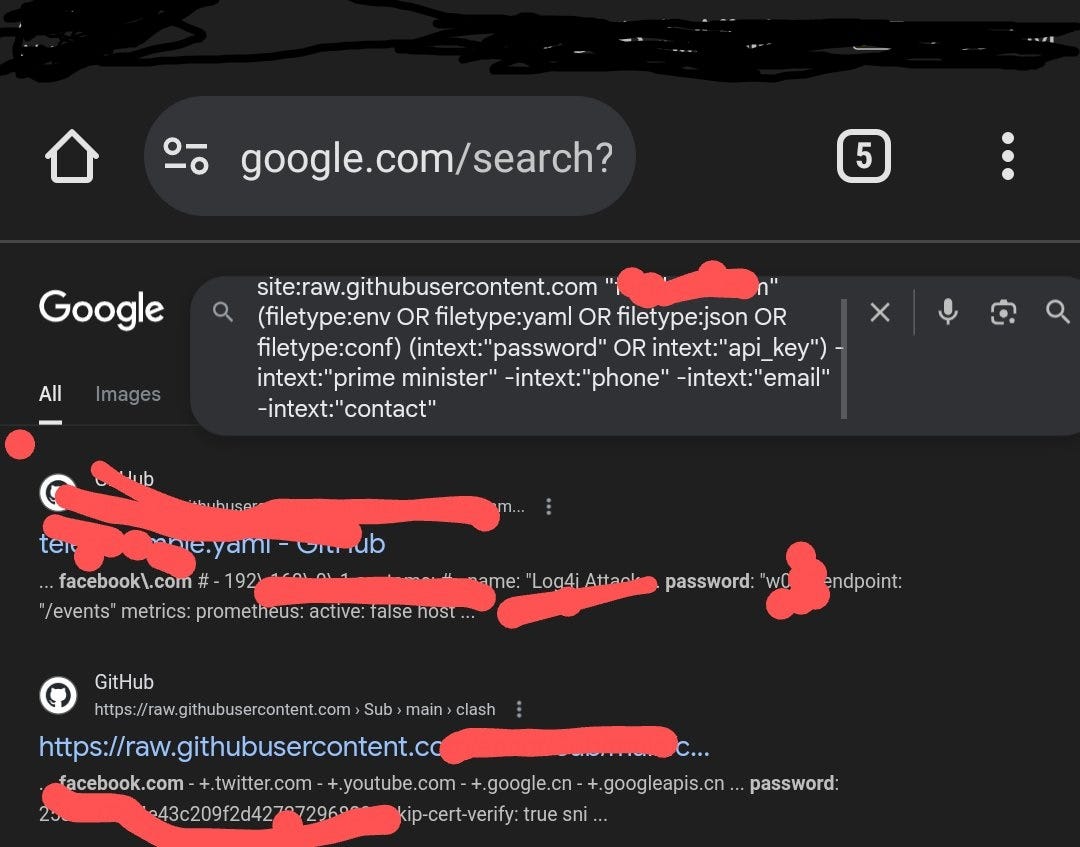Open Chrome three-dot overflow menu
This screenshot has height=847, width=1080.
pos(1008,156)
